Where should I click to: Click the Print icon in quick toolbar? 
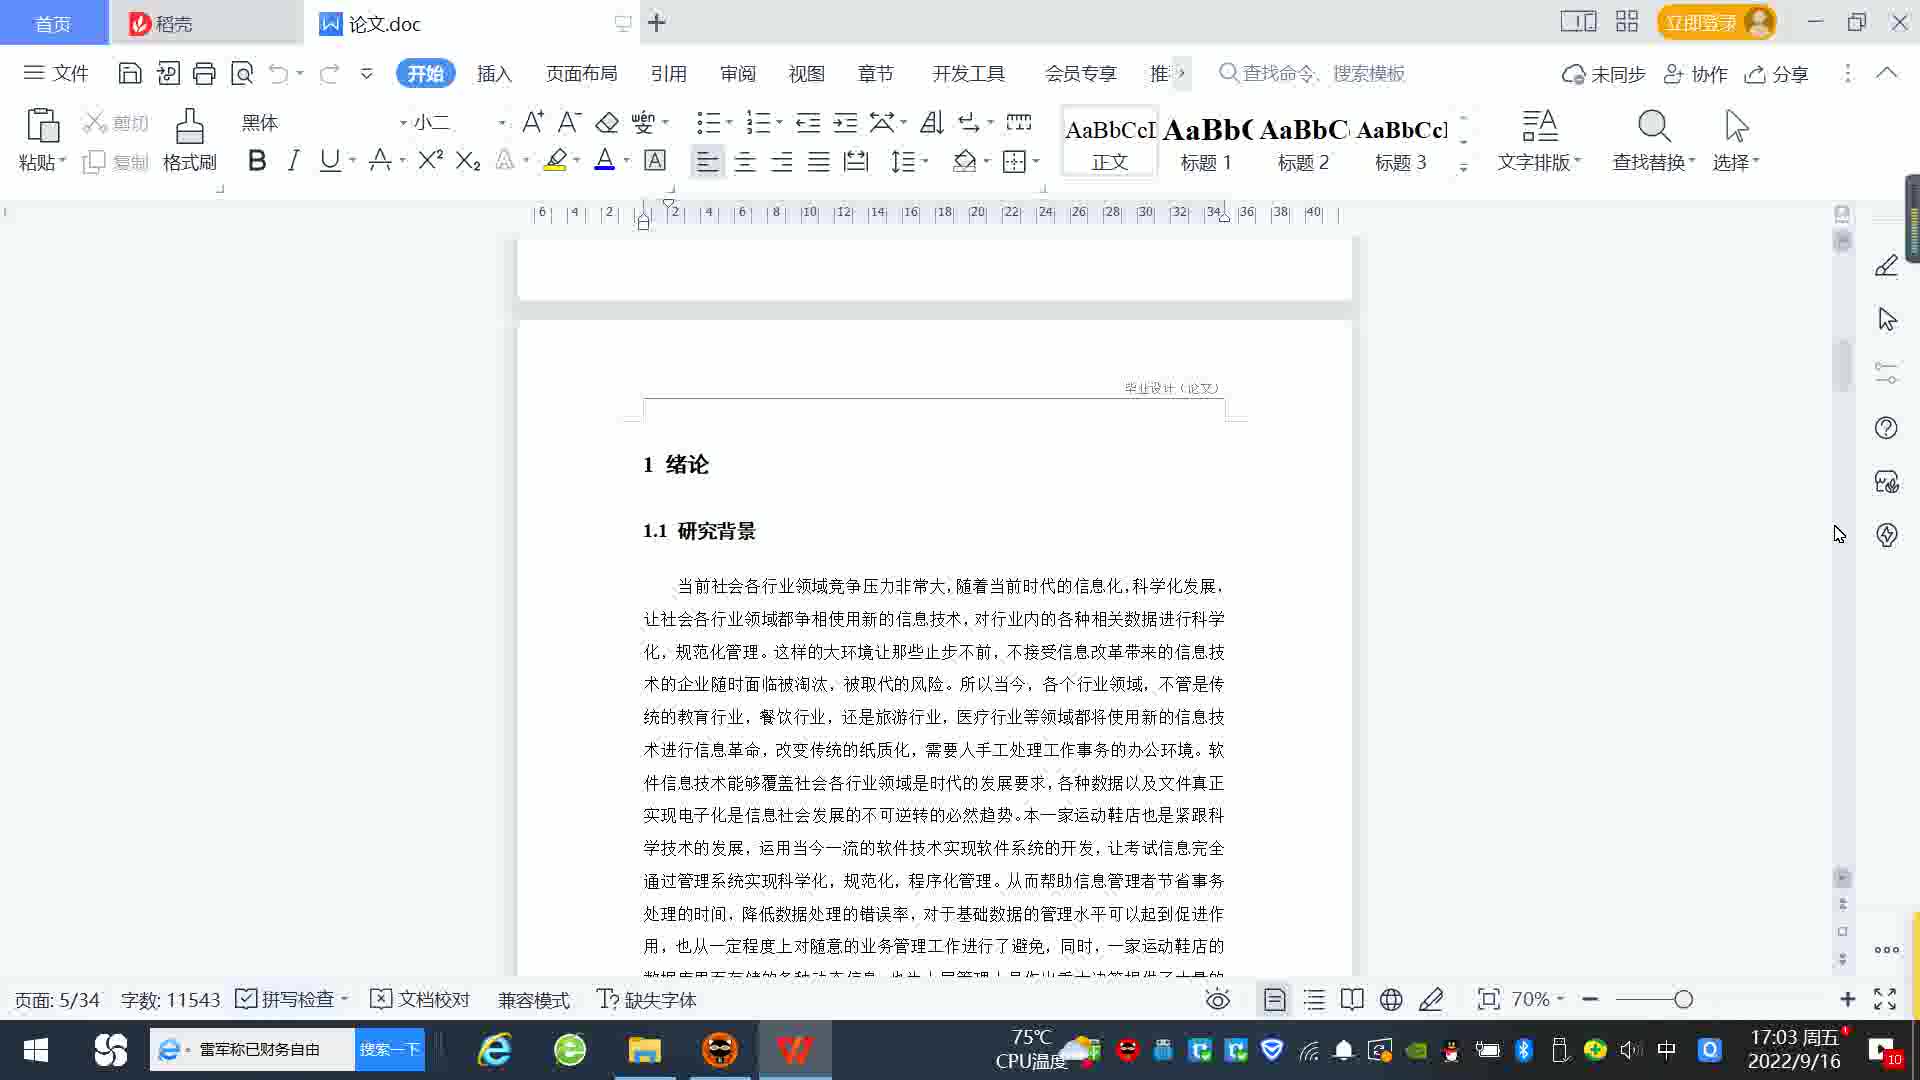(x=204, y=73)
